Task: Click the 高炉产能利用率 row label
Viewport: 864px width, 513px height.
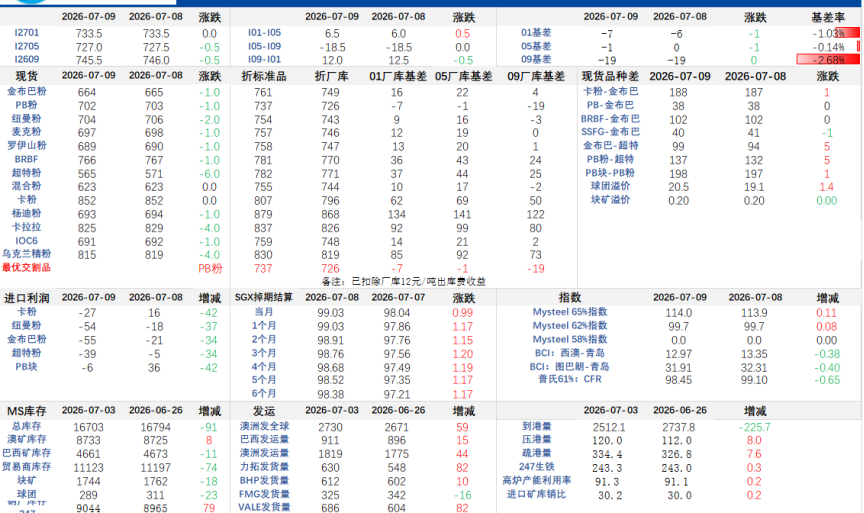Action: (x=536, y=480)
